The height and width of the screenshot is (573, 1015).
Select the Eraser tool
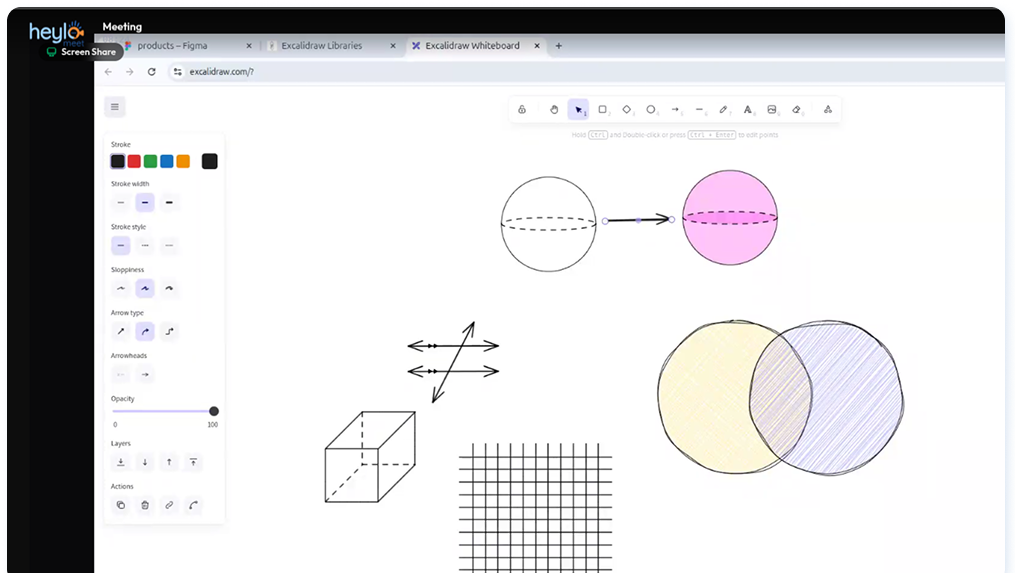[x=797, y=109]
